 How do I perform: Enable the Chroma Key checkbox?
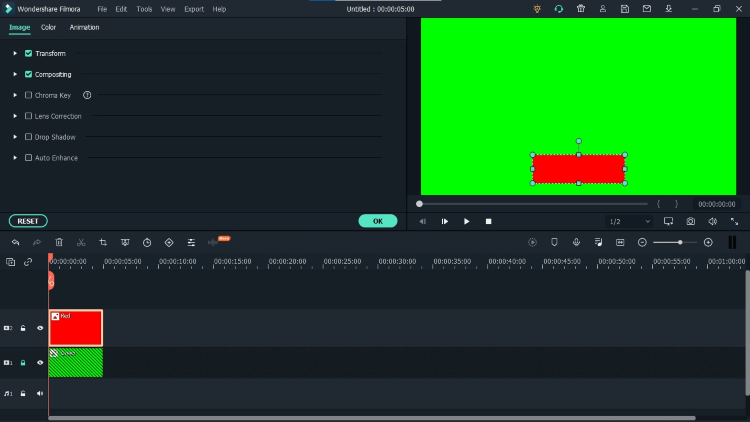28,95
